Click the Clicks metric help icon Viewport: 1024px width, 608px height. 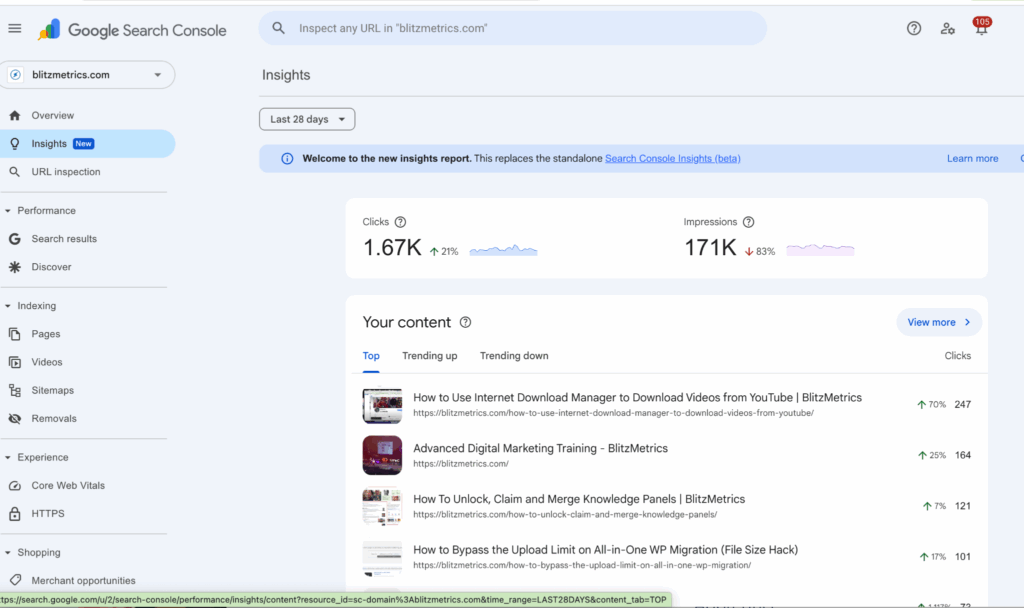(x=400, y=222)
